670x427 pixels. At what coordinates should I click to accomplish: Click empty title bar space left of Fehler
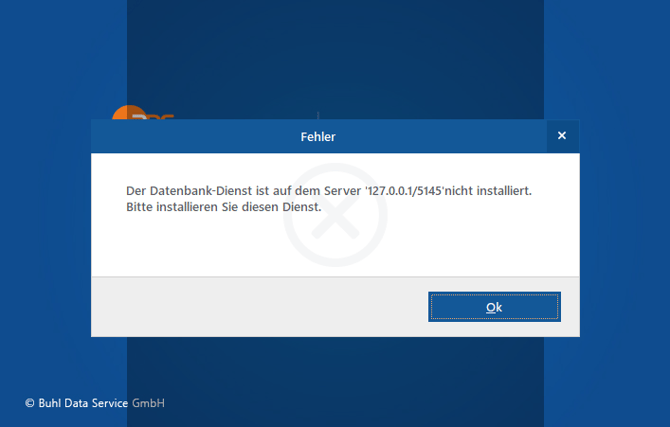[192, 137]
